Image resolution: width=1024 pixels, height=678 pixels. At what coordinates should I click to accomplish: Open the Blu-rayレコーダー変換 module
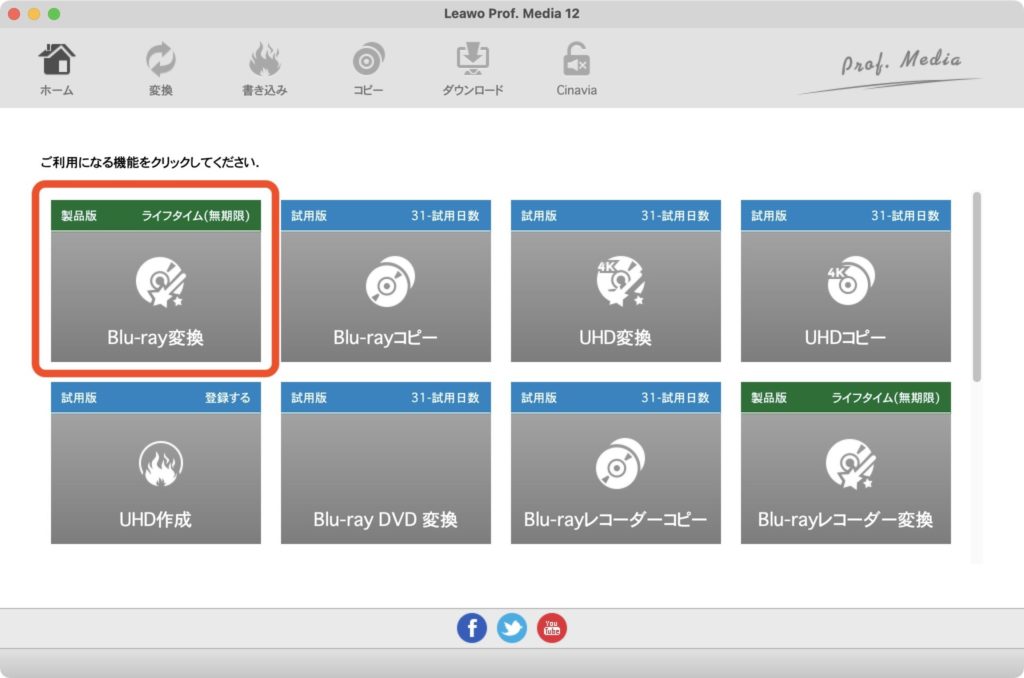point(845,465)
